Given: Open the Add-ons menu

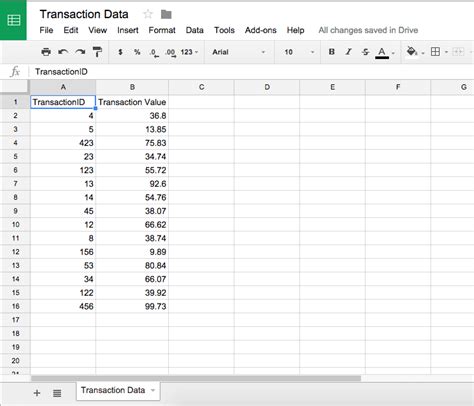Looking at the screenshot, I should click(261, 30).
